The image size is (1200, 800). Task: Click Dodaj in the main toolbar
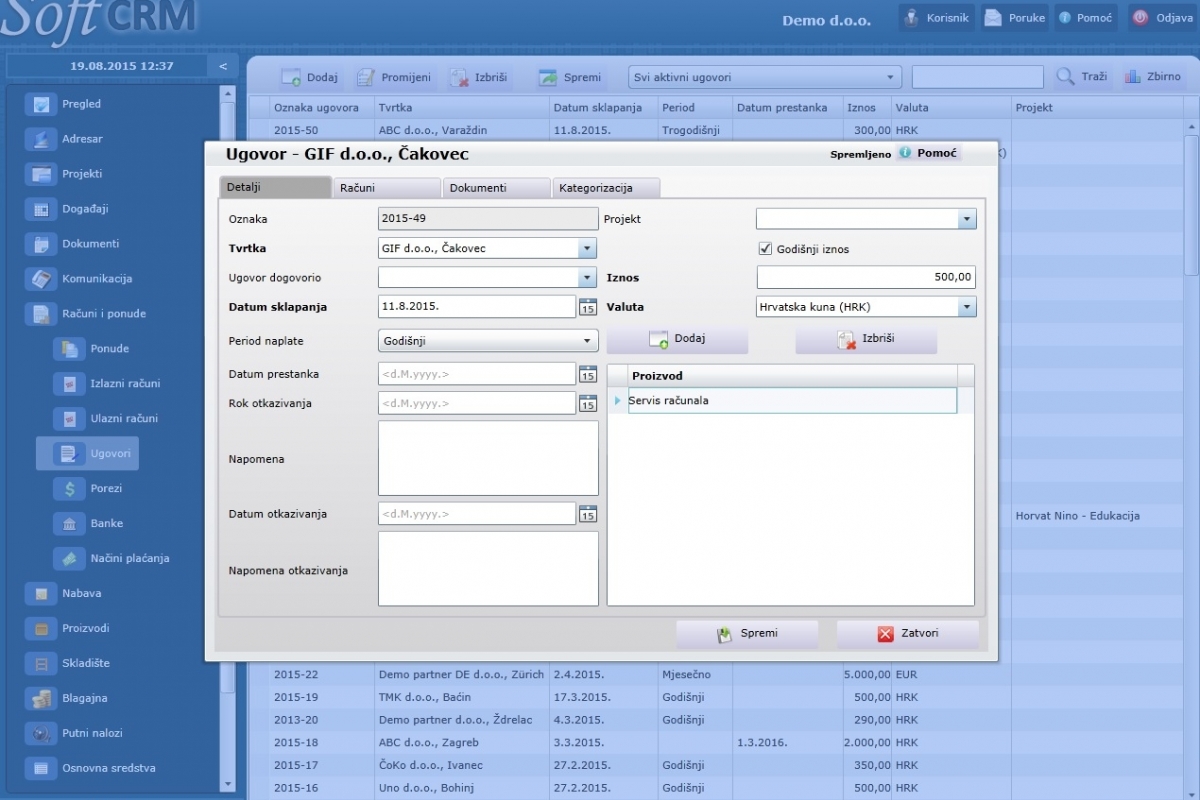[309, 77]
